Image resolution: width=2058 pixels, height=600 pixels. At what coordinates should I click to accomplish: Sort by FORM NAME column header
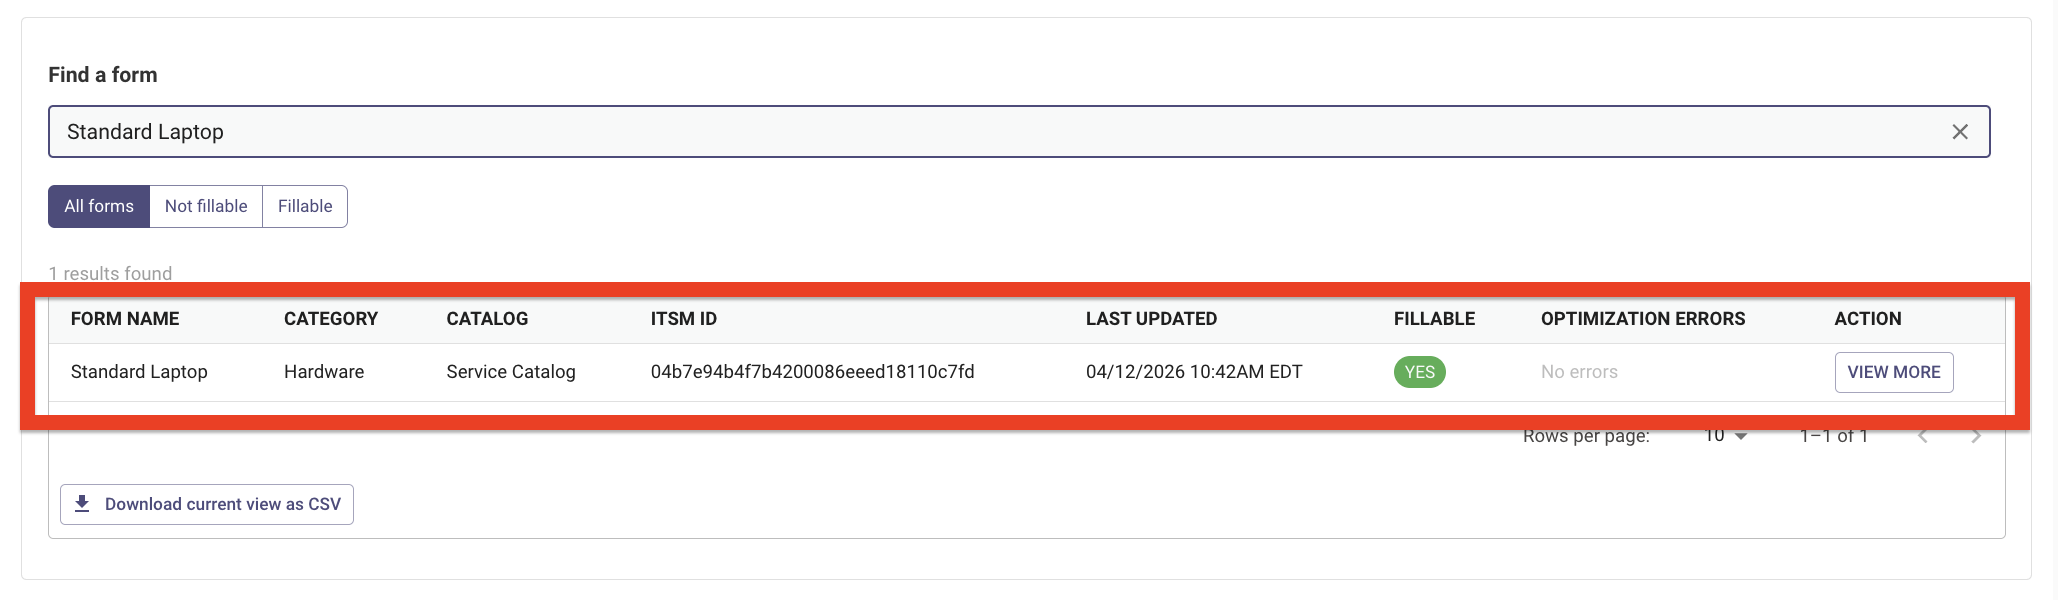125,319
